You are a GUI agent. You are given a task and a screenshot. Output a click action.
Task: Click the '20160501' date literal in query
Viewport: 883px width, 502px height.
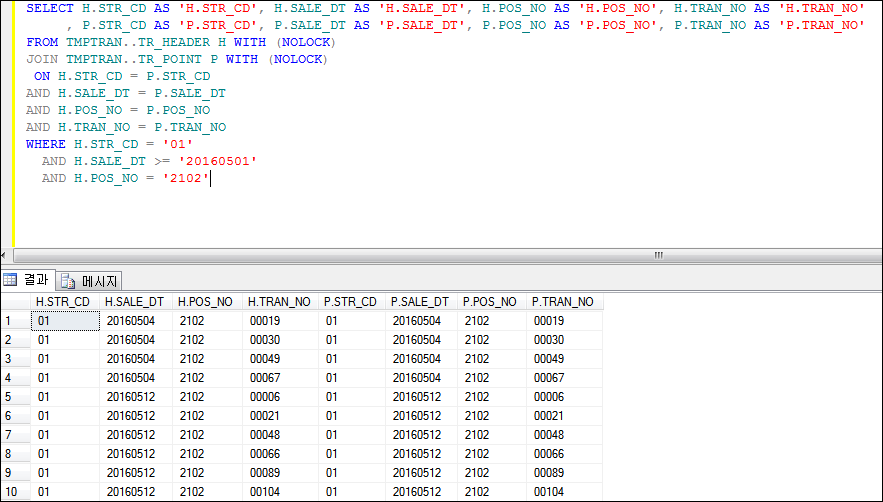click(218, 161)
